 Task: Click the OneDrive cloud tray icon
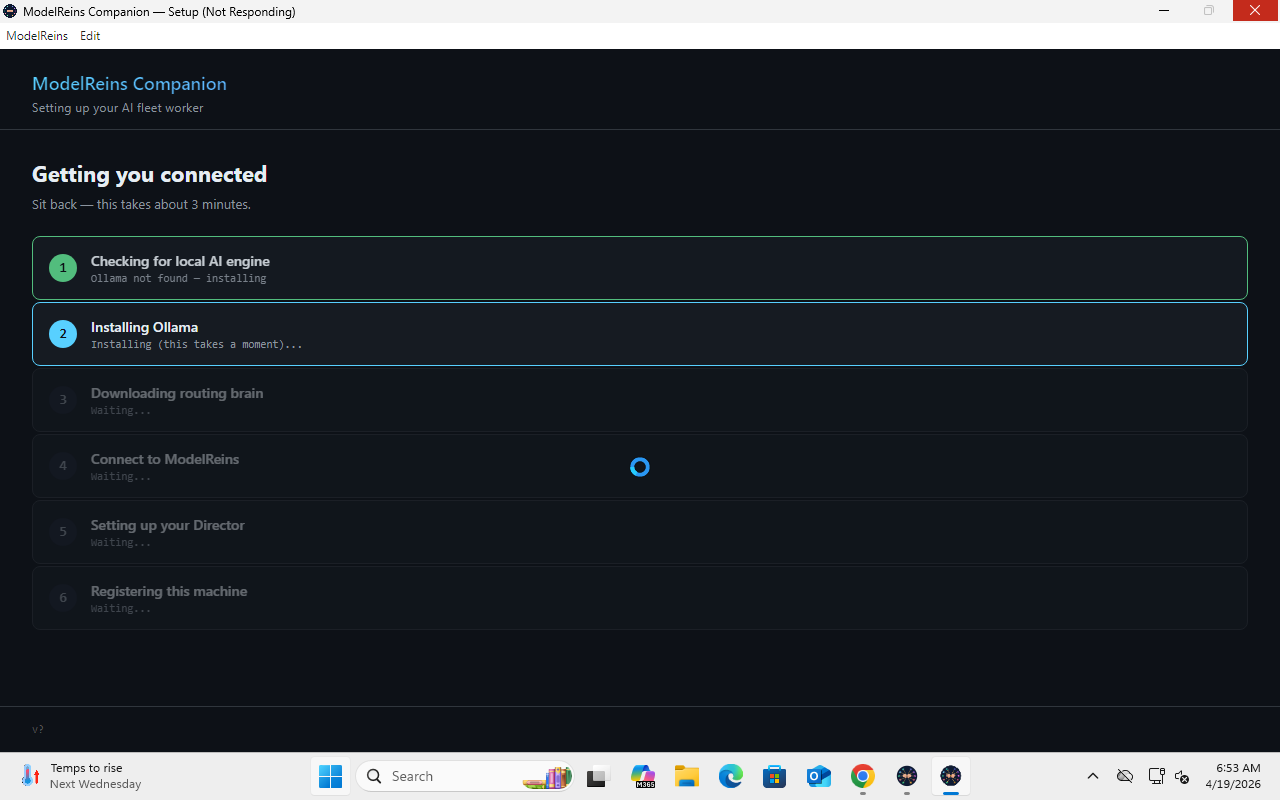[1125, 776]
